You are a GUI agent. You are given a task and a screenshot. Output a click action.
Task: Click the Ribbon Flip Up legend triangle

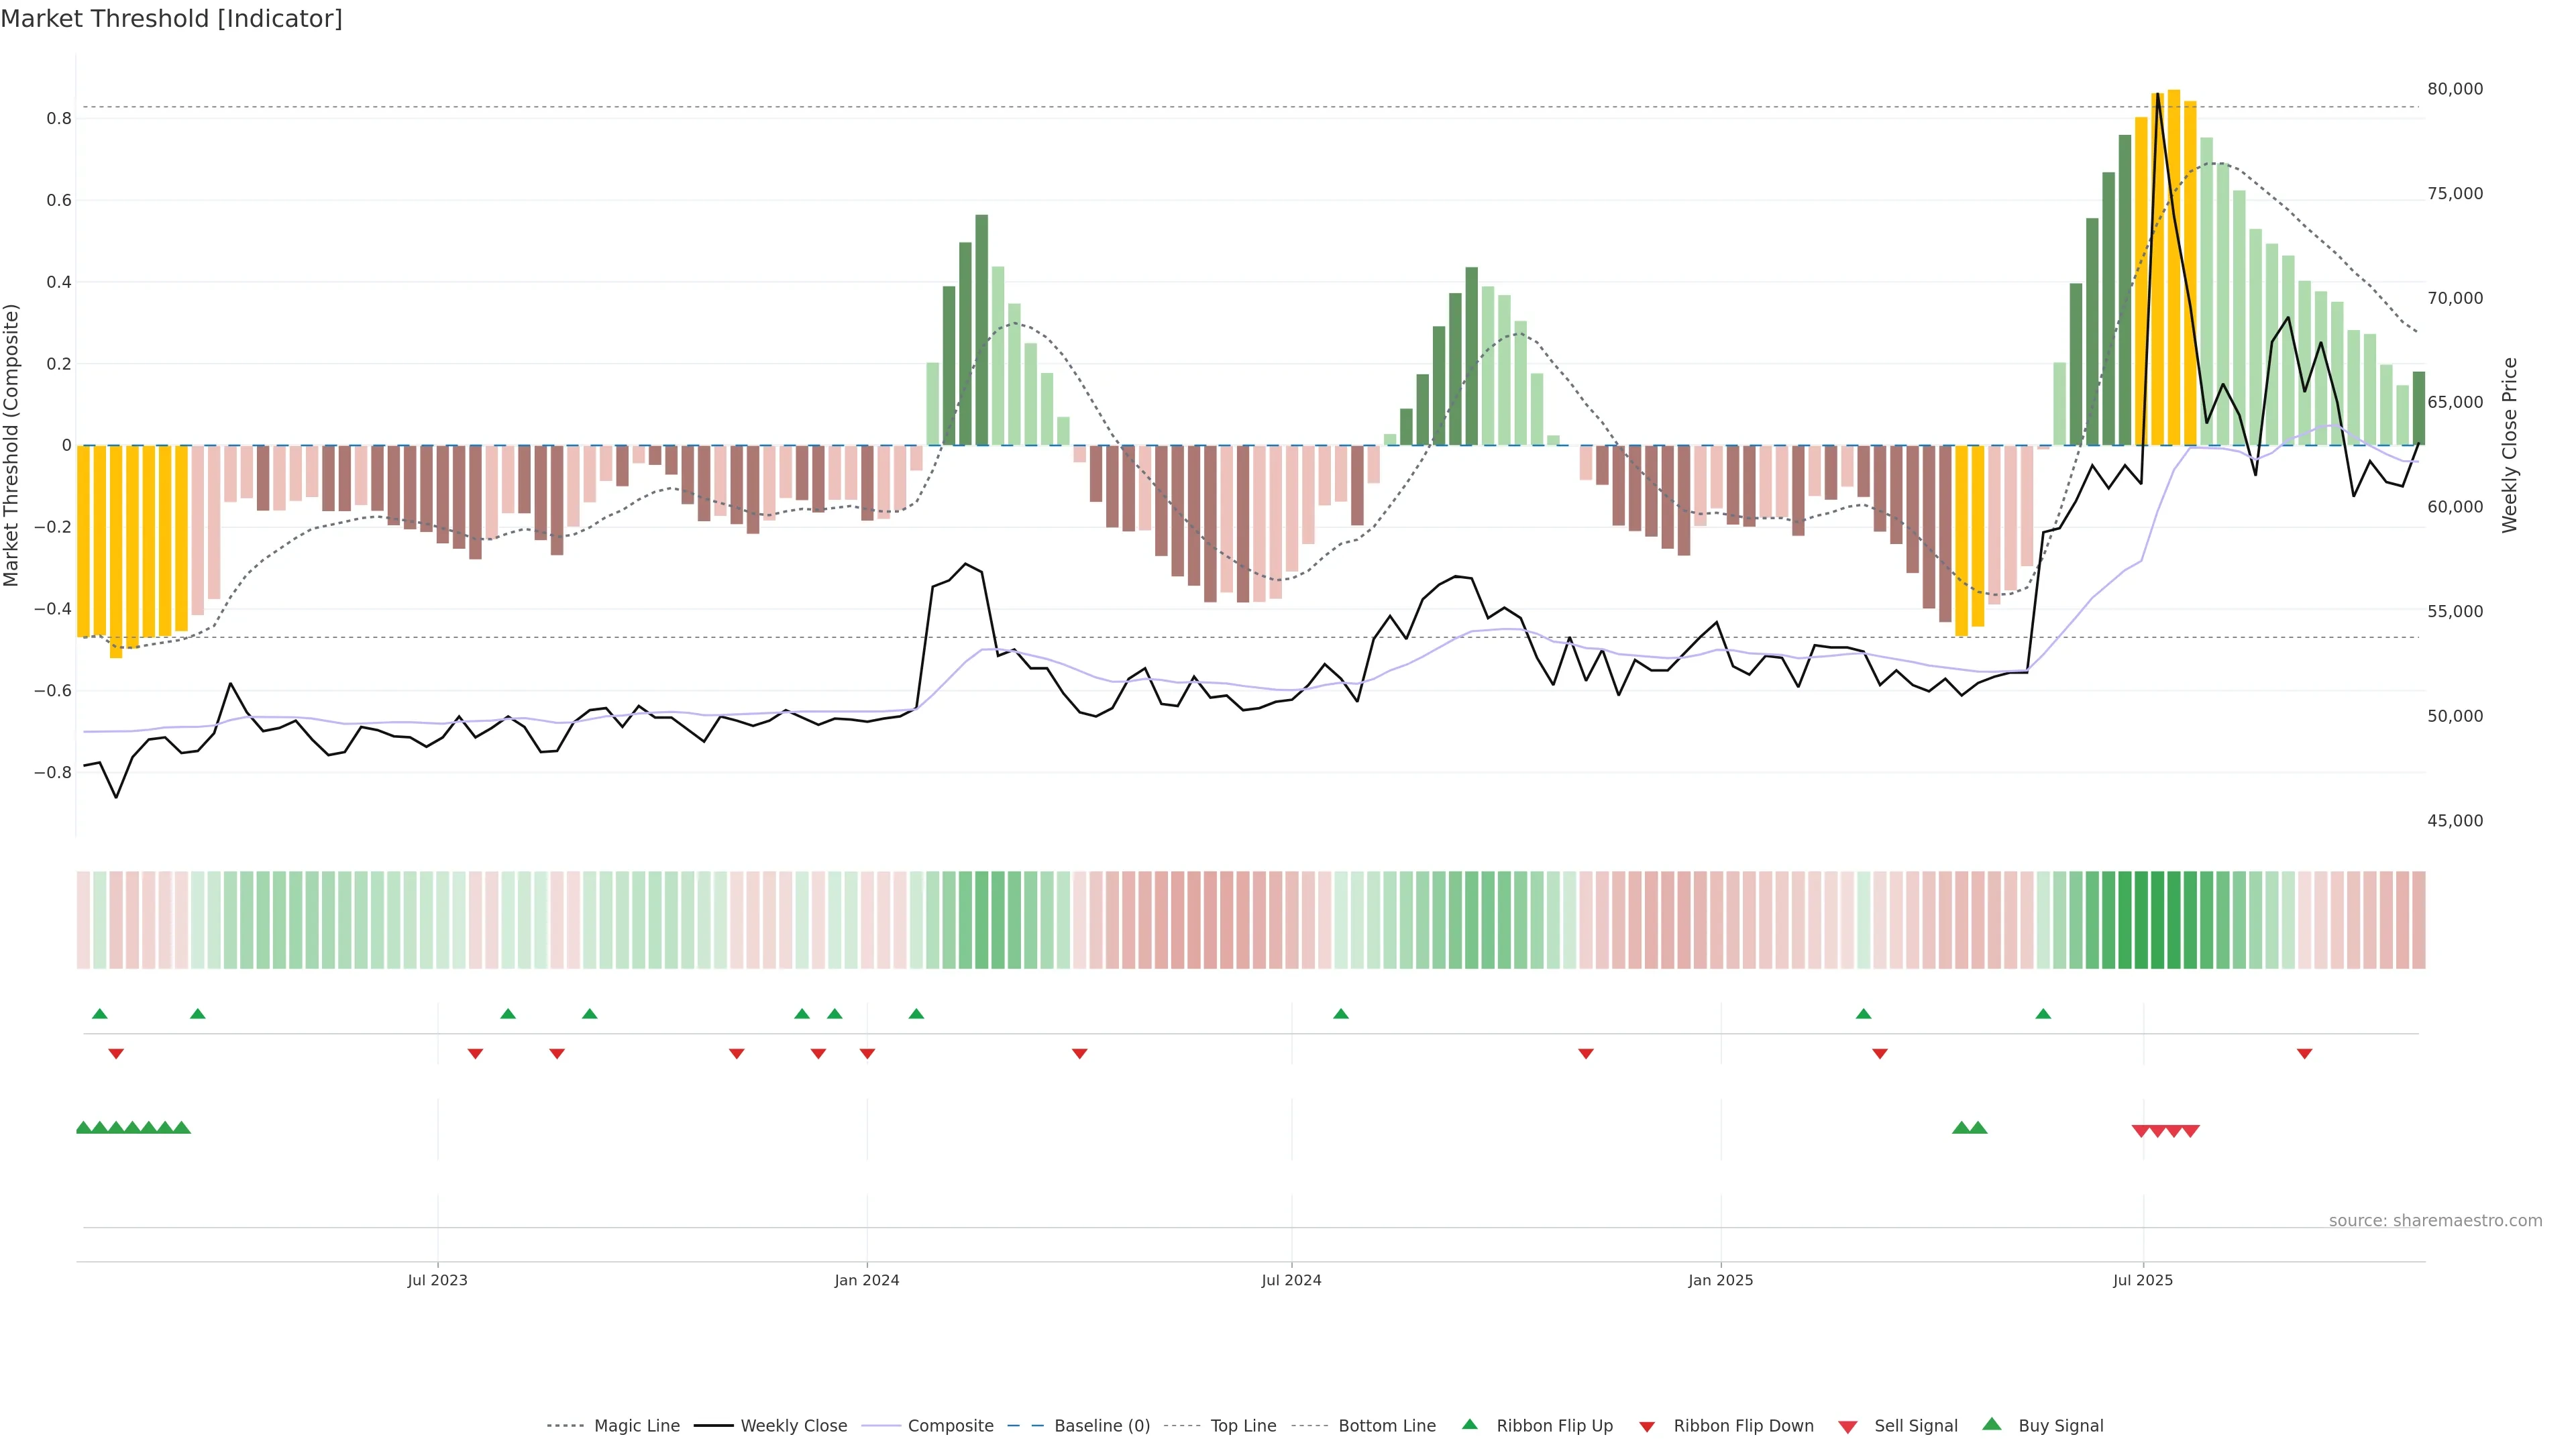click(1470, 1424)
